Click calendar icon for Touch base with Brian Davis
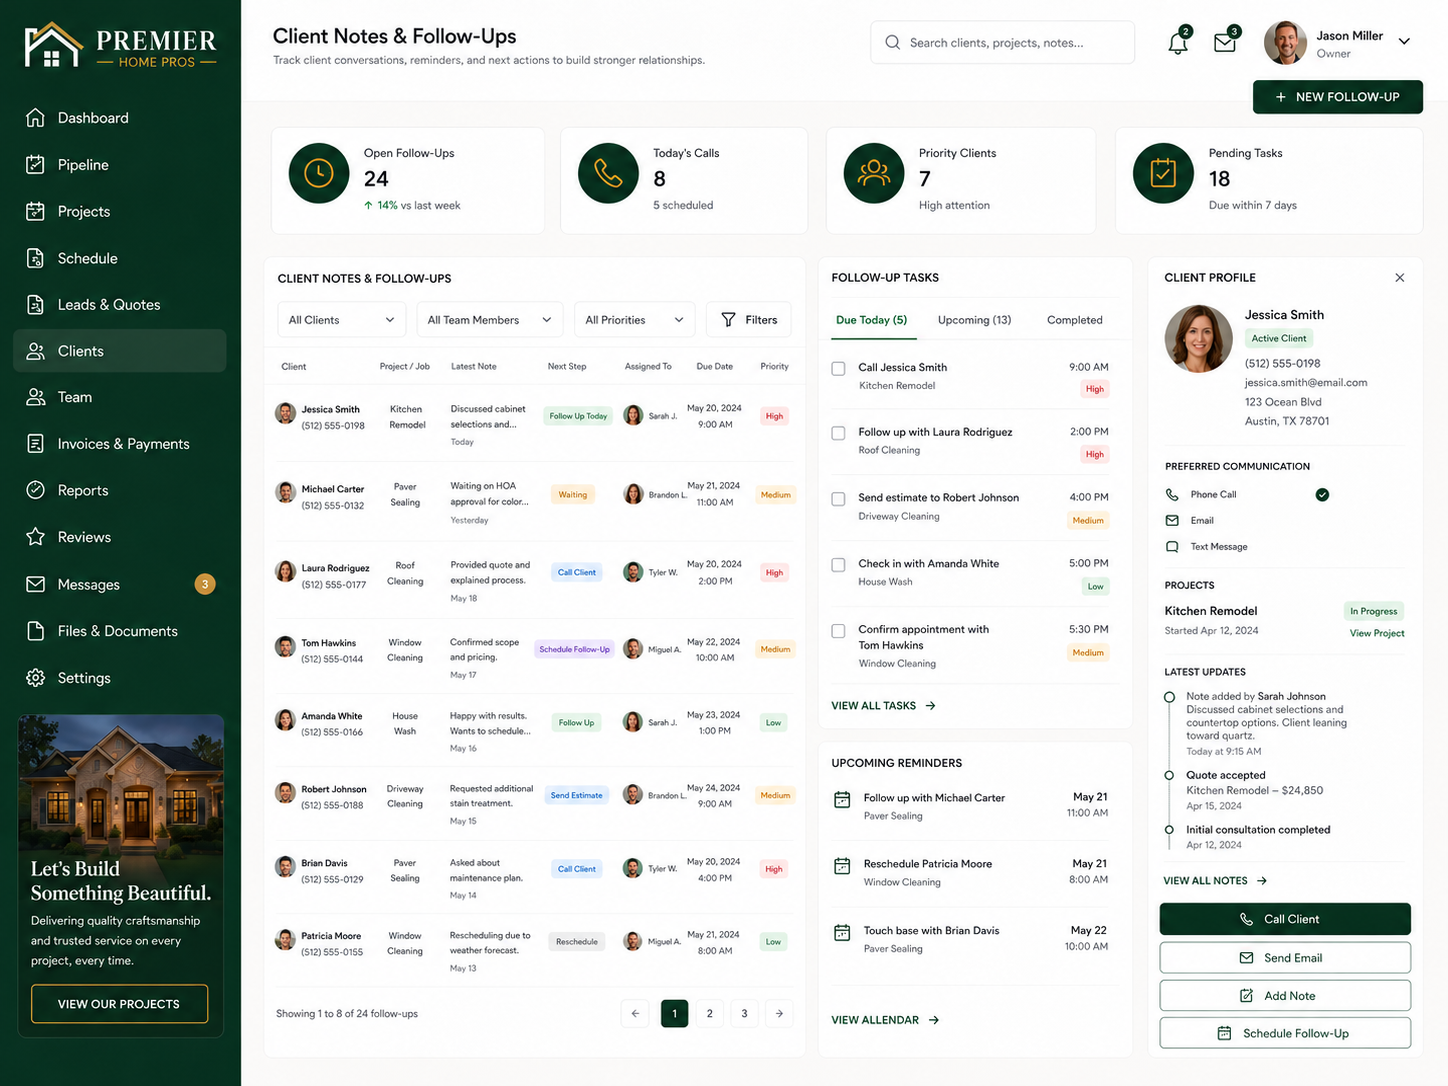Viewport: 1448px width, 1086px height. [x=842, y=933]
